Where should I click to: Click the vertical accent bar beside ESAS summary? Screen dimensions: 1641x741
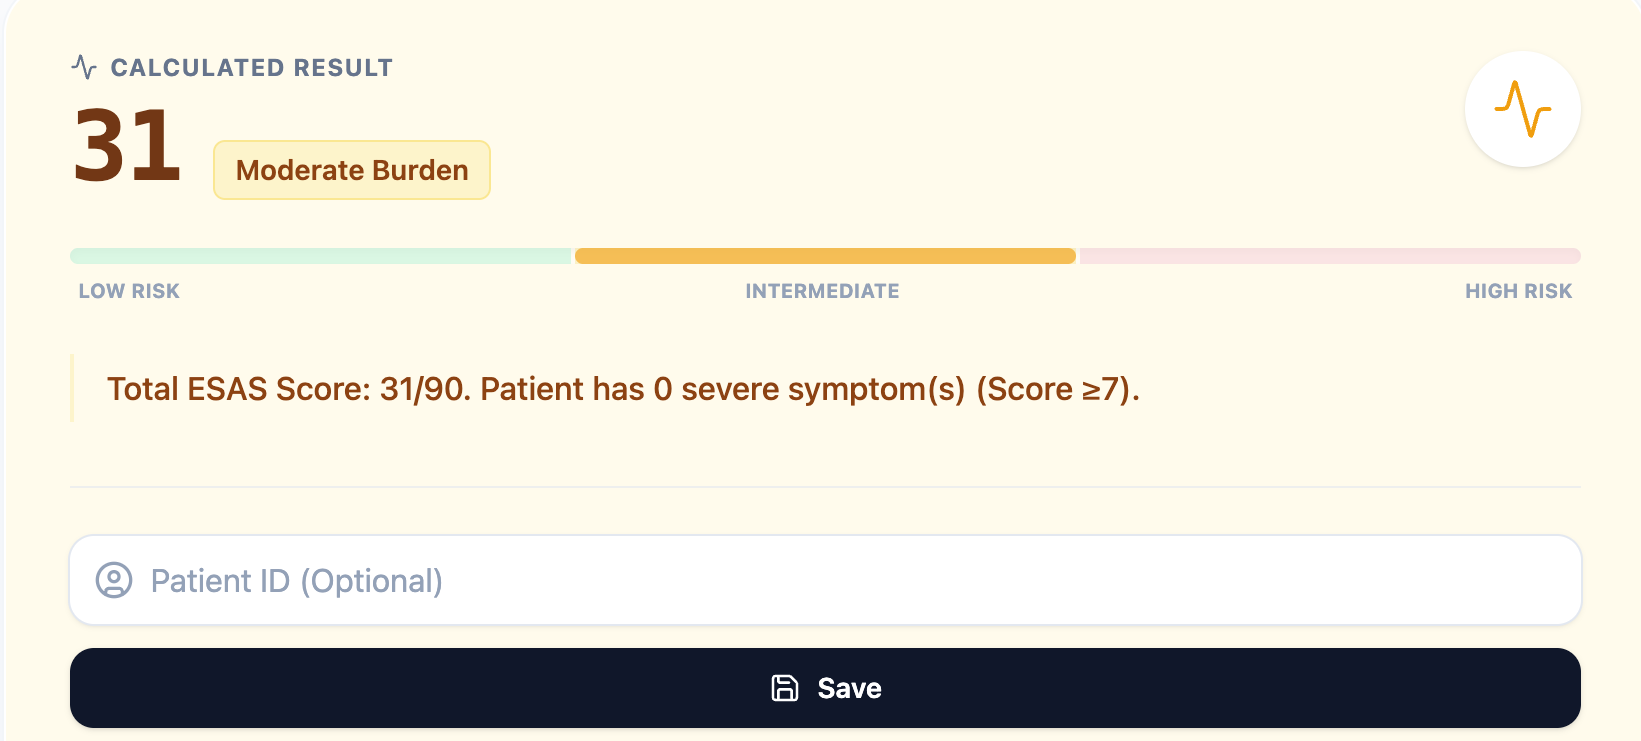[x=72, y=388]
